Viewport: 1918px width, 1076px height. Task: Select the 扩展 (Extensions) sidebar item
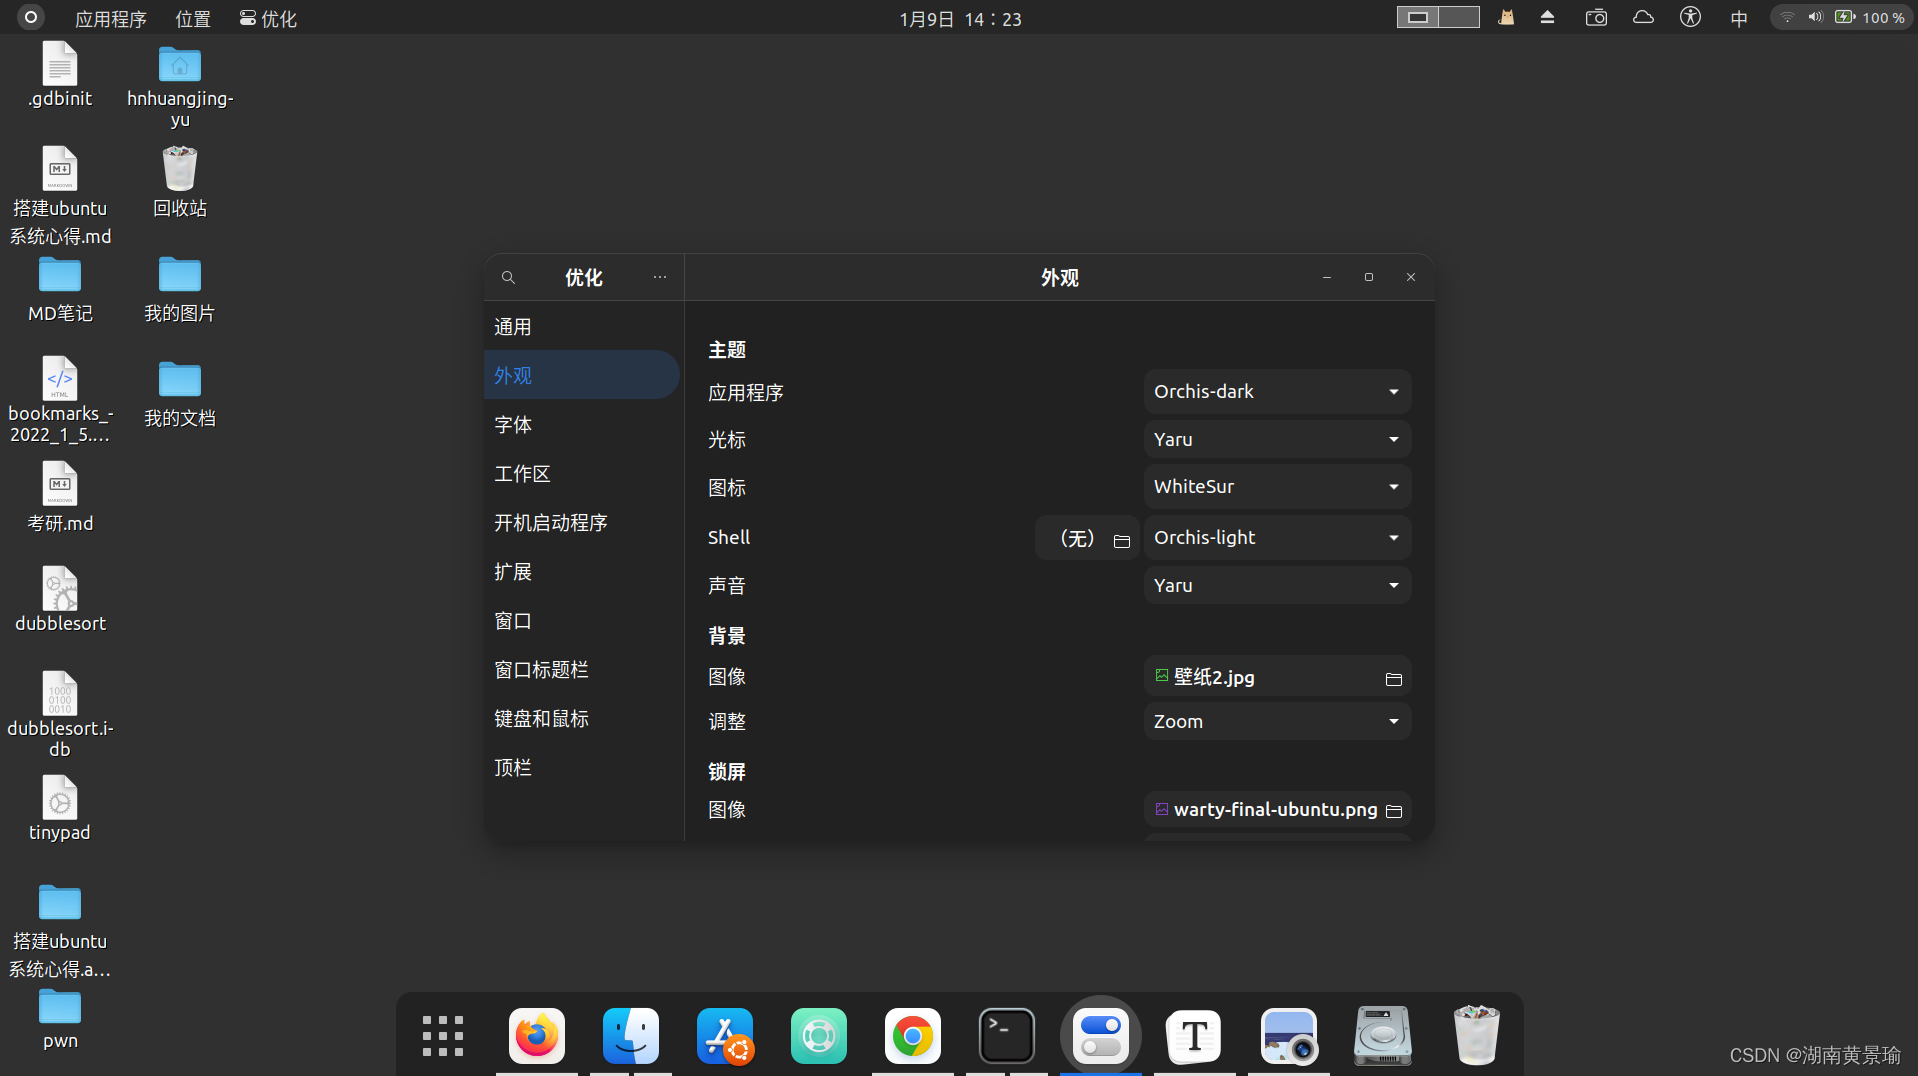point(513,572)
